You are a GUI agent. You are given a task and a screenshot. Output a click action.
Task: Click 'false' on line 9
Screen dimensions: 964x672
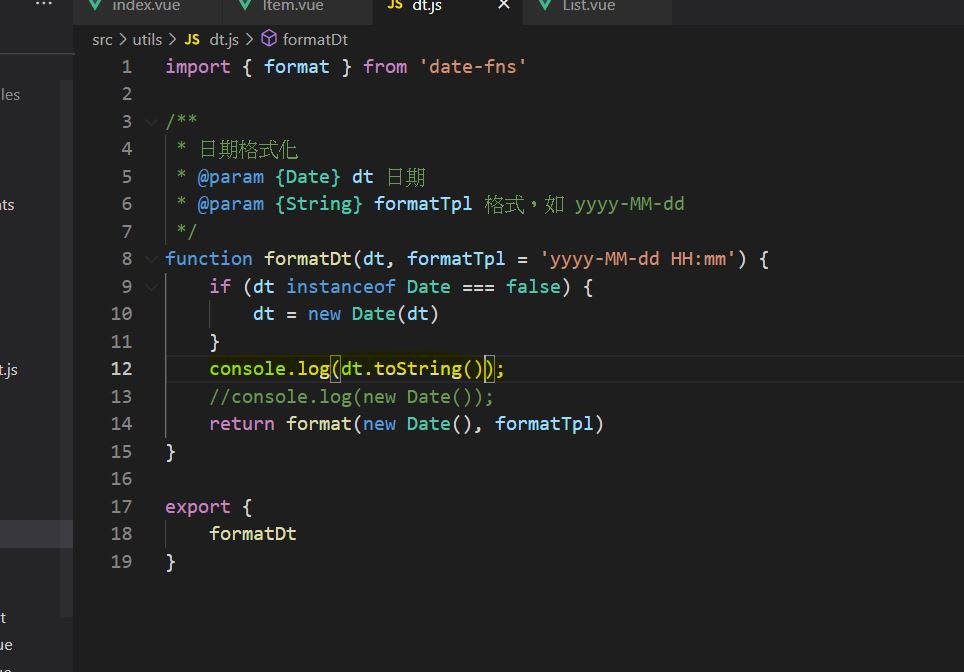[533, 287]
